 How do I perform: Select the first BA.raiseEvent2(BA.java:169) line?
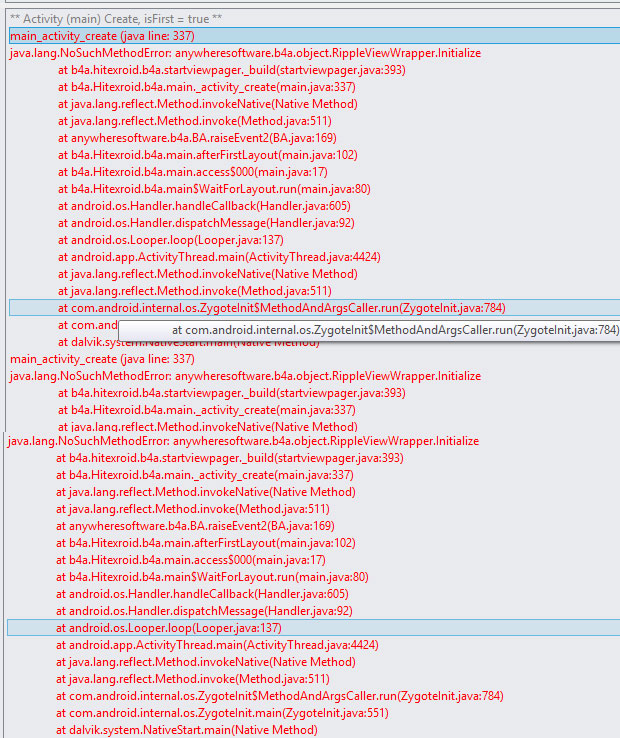pos(197,138)
